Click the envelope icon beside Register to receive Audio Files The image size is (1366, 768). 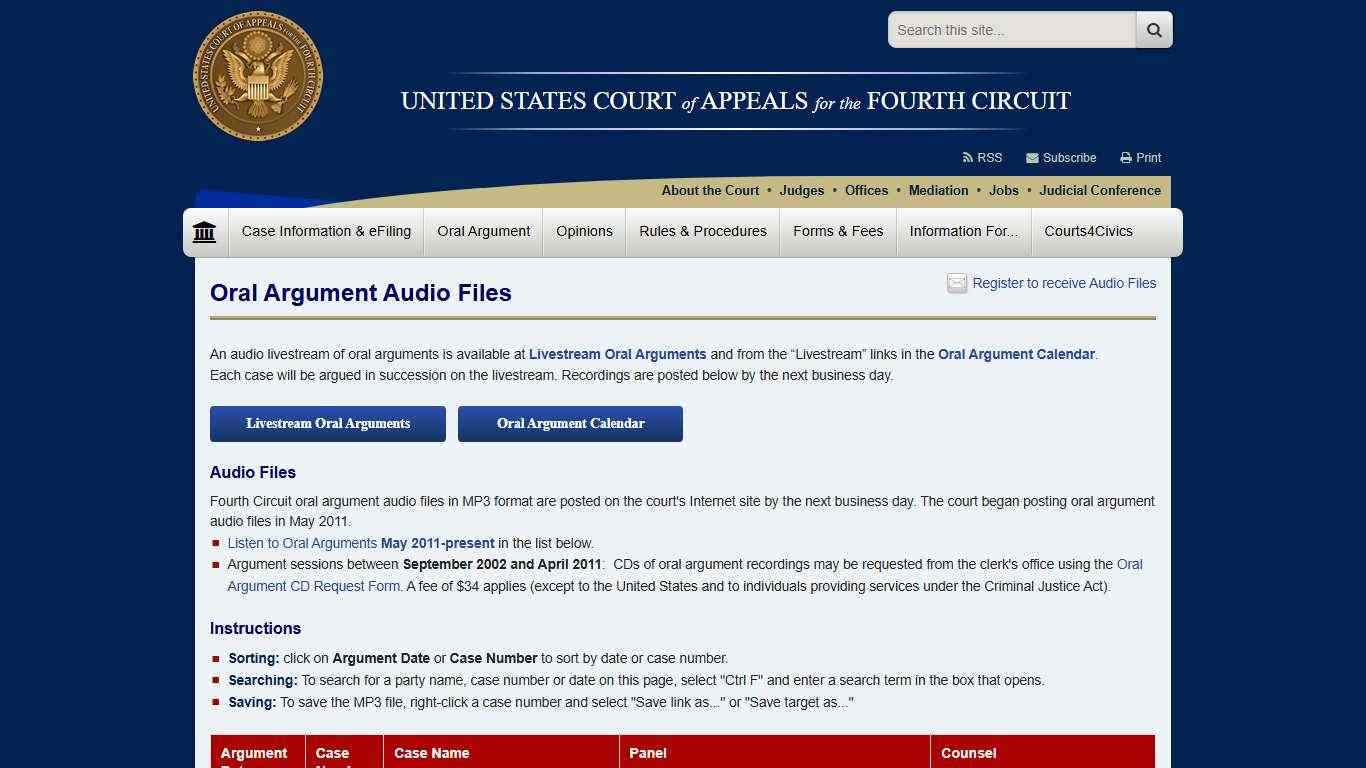[x=956, y=283]
